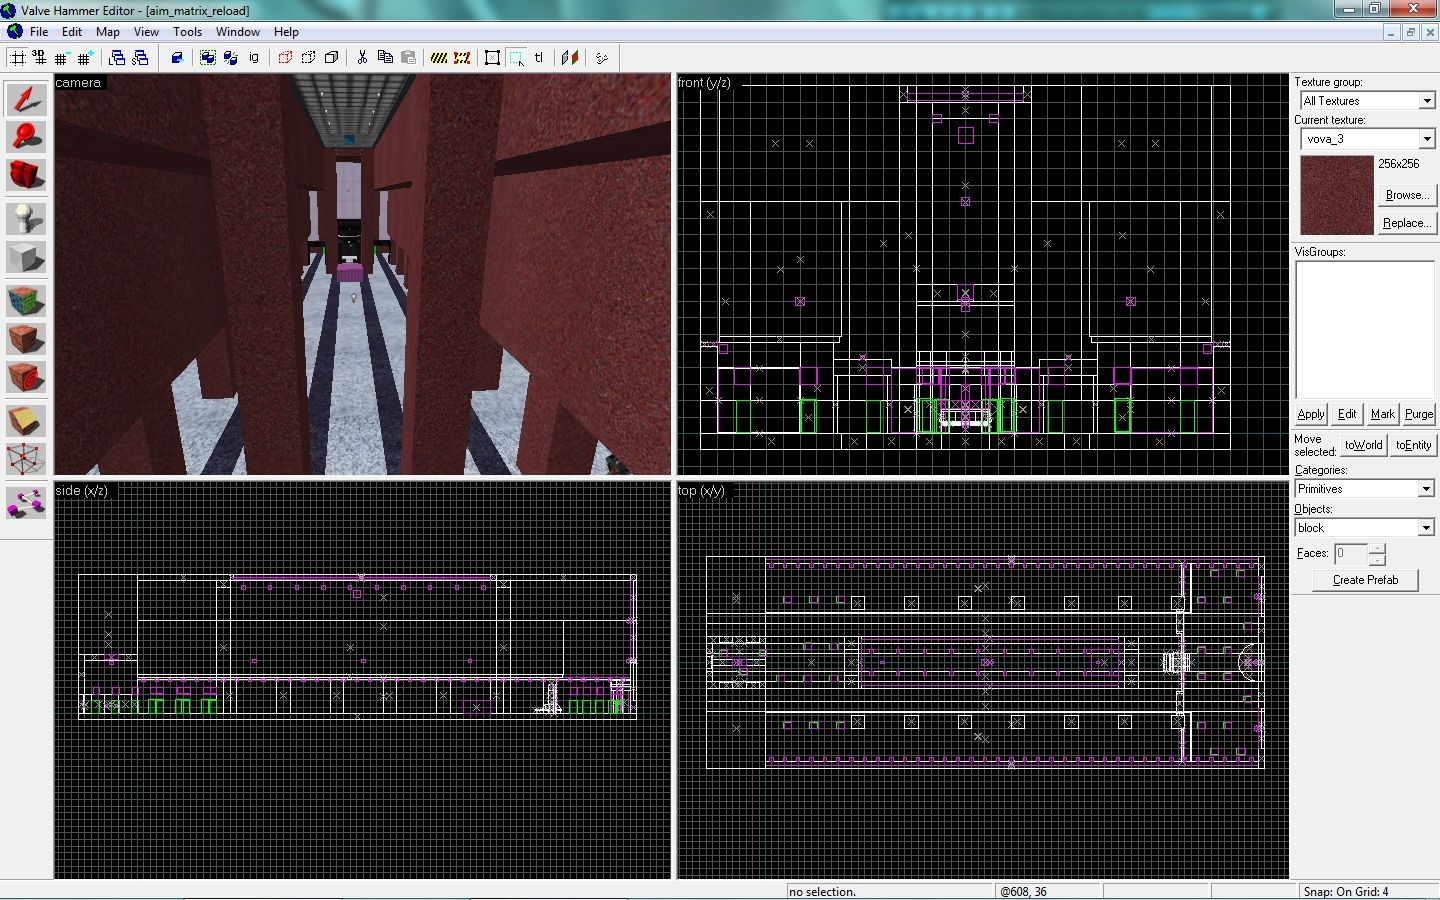
Task: Select the Entity lightbulb tool
Action: pos(27,218)
